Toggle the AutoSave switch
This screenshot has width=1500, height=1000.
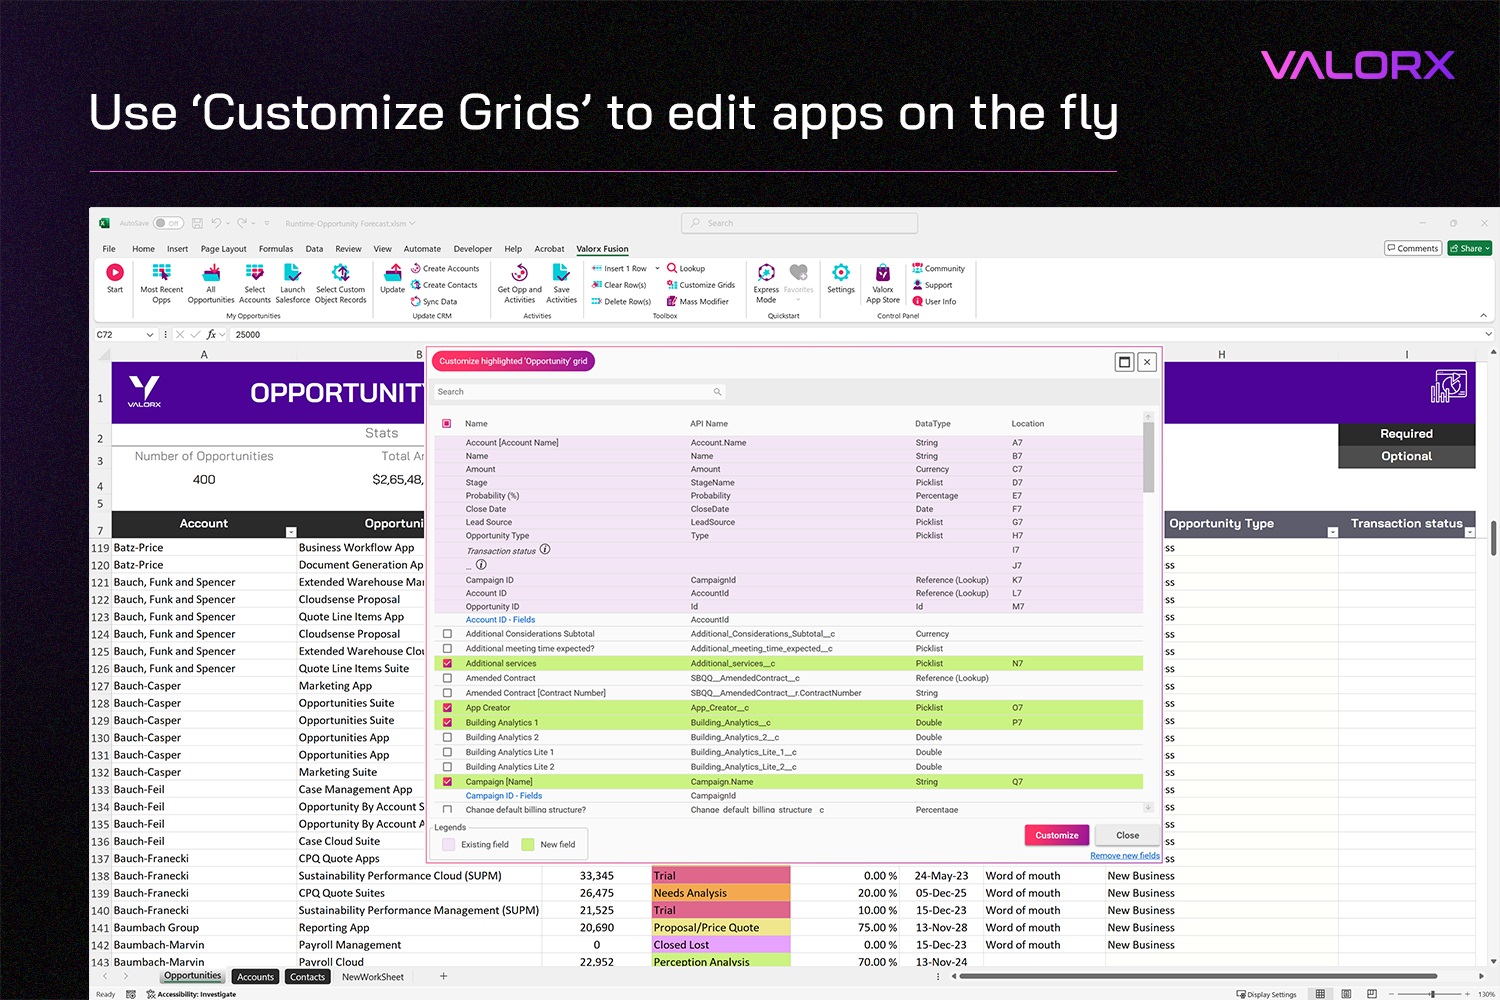[x=168, y=223]
